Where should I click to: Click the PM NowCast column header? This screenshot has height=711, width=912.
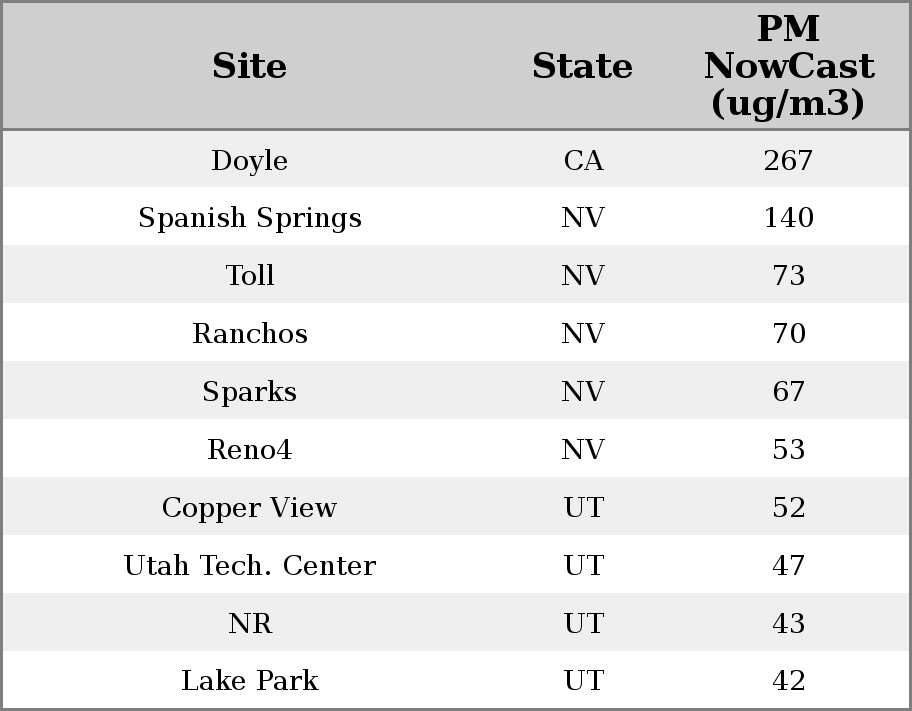pyautogui.click(x=788, y=67)
